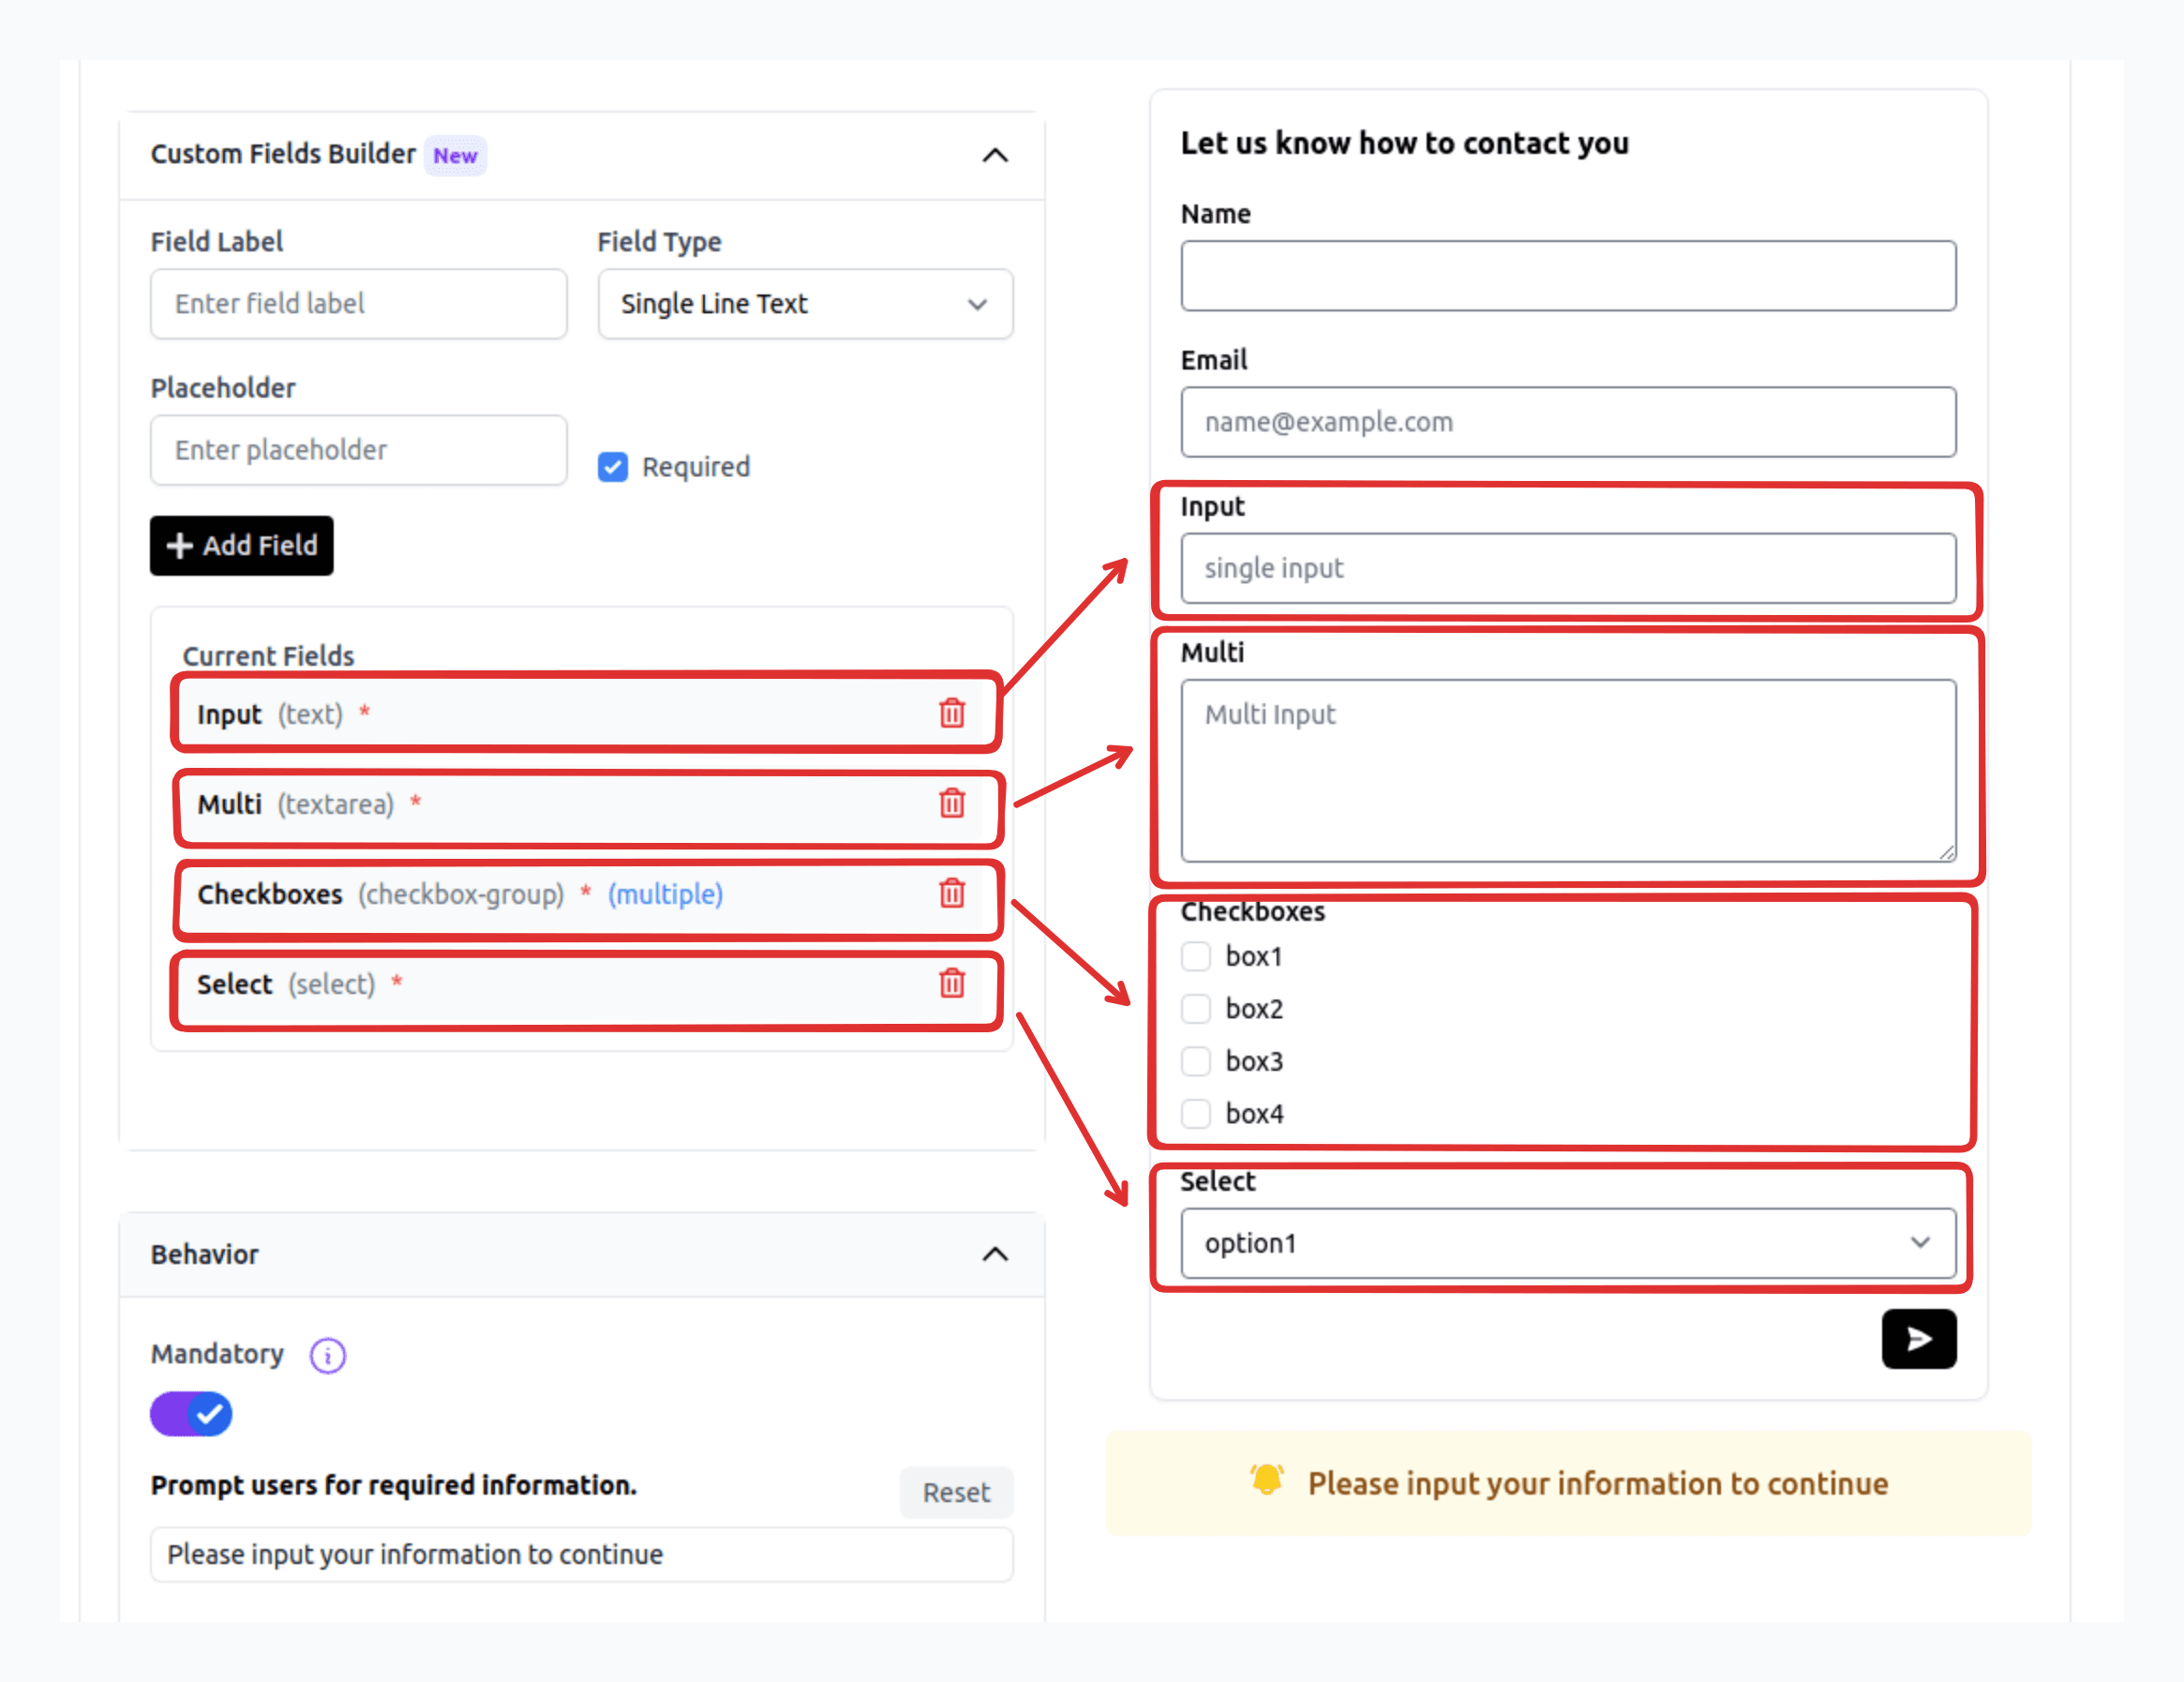This screenshot has width=2184, height=1682.
Task: Open the Field Type dropdown
Action: 805,304
